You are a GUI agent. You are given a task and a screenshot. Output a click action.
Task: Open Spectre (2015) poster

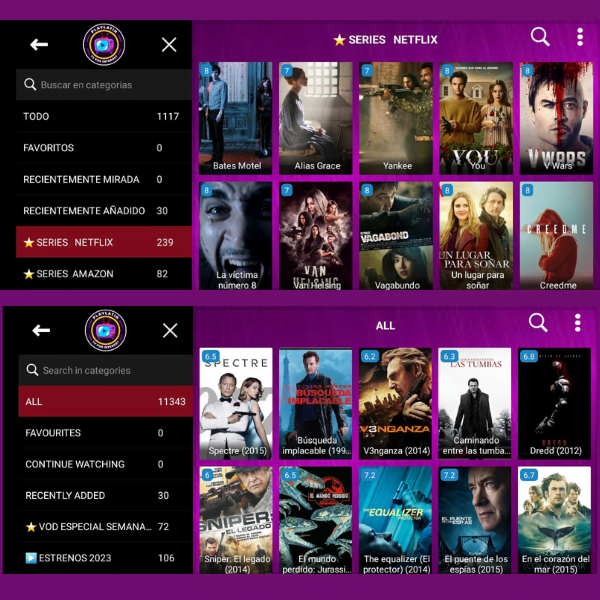(x=236, y=404)
